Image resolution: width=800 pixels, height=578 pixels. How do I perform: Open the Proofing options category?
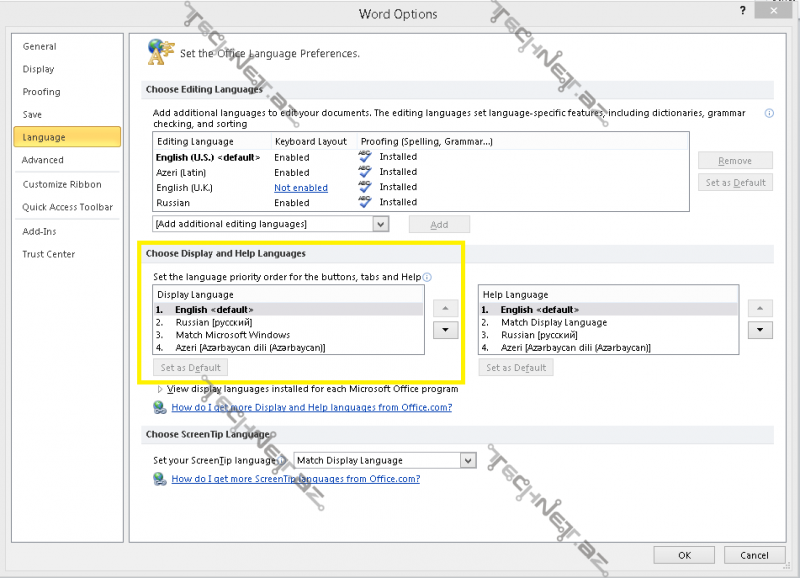pos(42,92)
